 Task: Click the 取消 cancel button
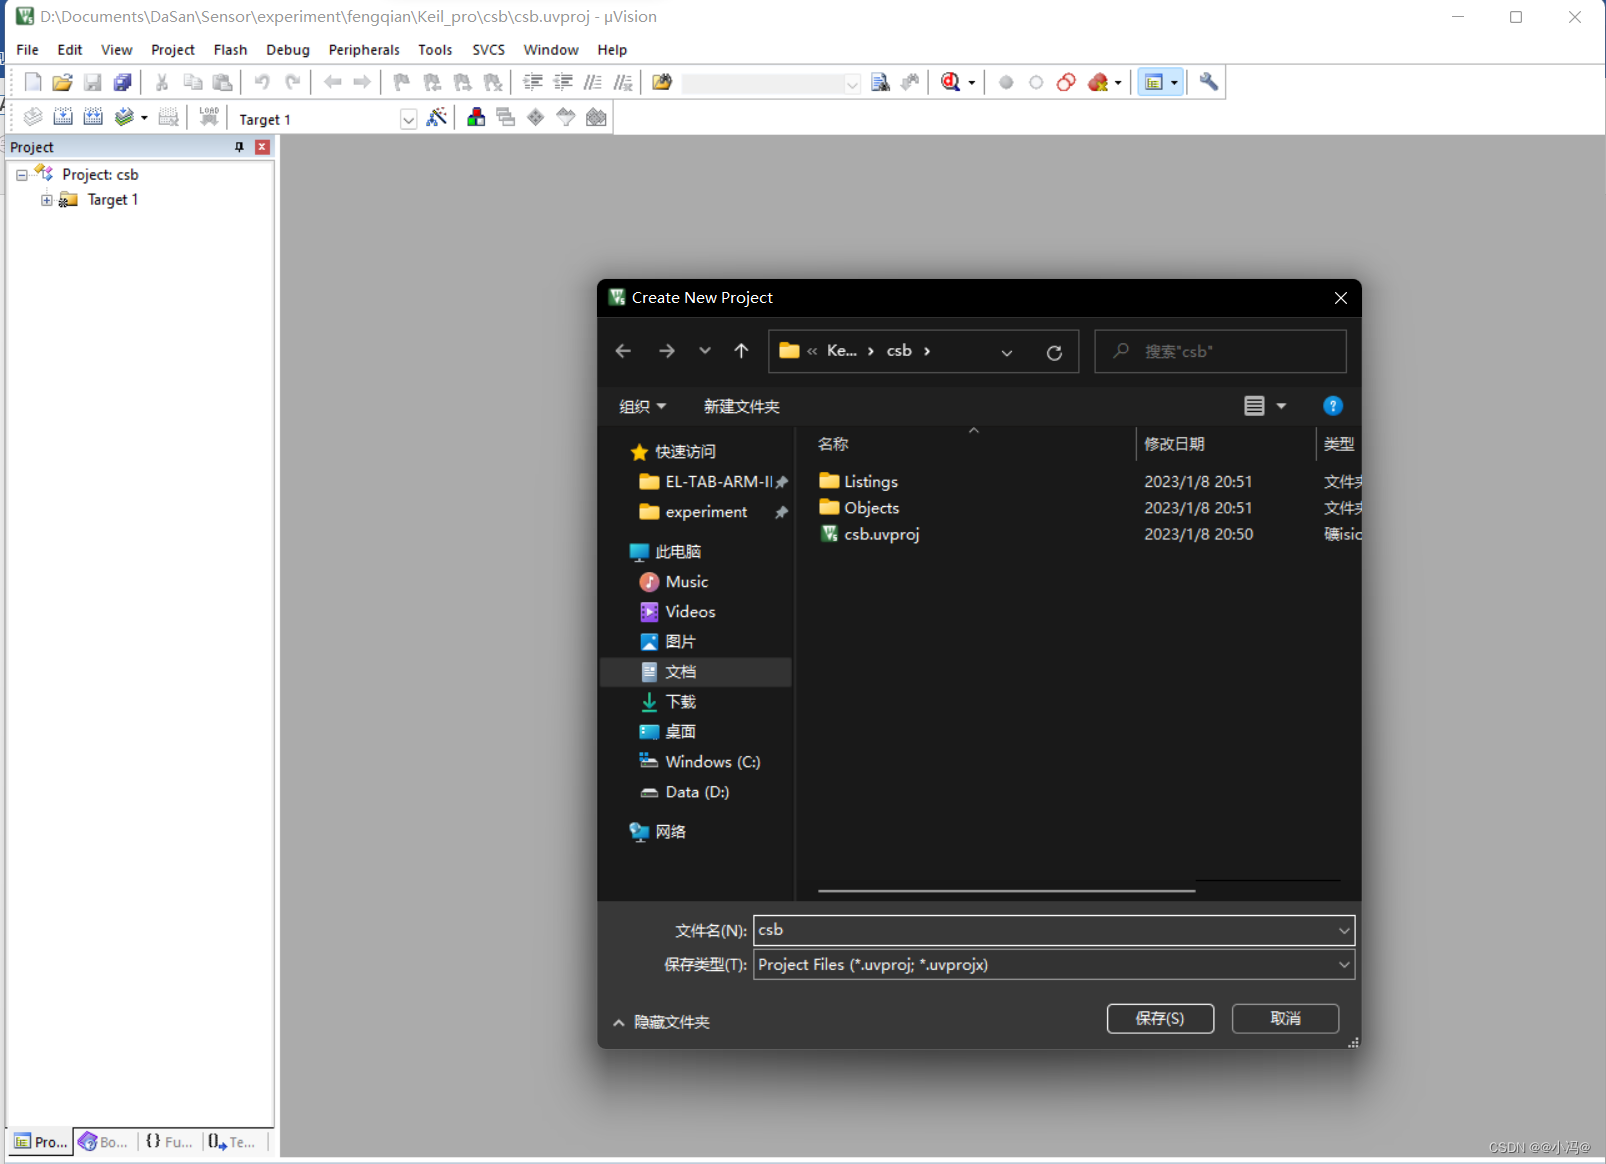tap(1285, 1018)
